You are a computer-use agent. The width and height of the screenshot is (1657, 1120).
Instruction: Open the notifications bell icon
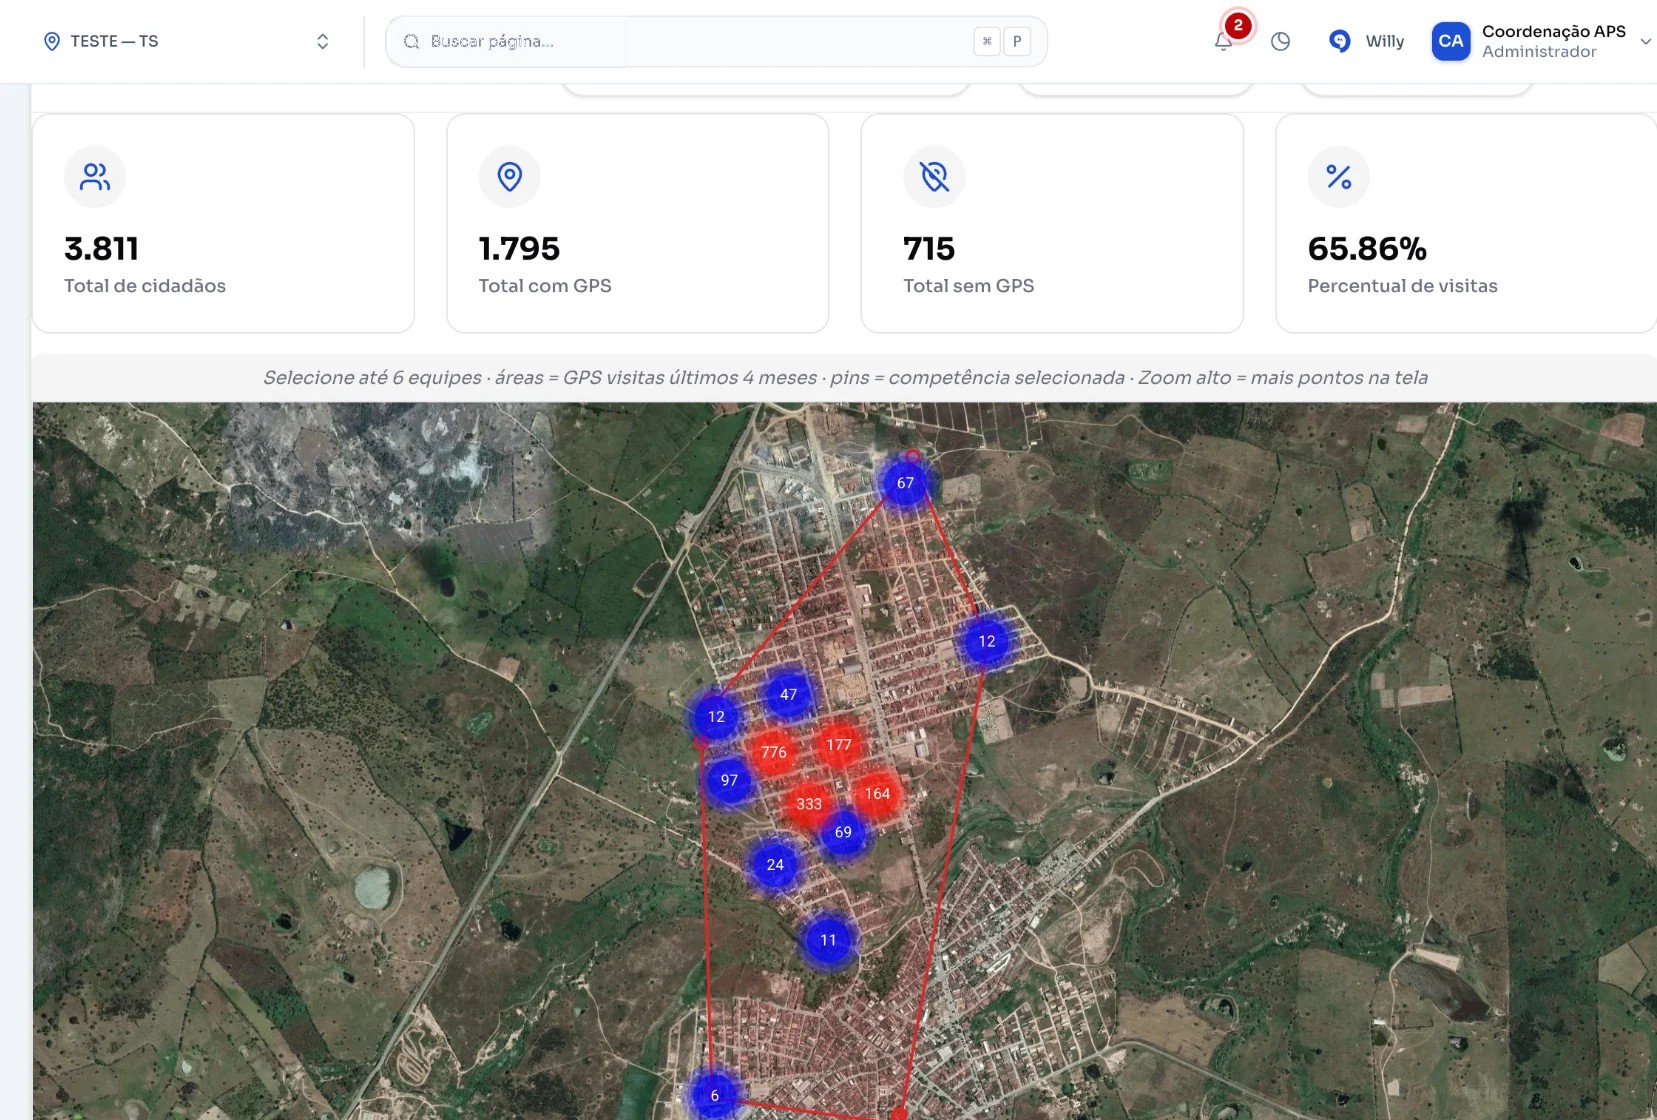[1223, 42]
